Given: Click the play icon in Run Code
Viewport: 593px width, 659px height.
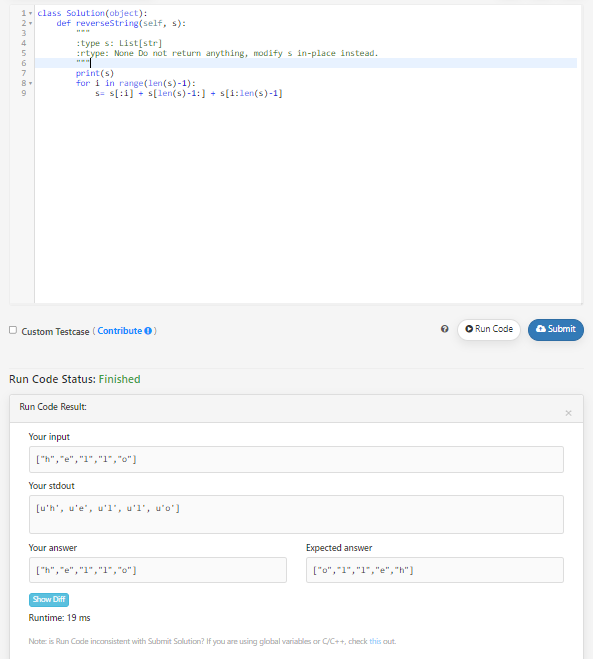Looking at the screenshot, I should (x=469, y=329).
